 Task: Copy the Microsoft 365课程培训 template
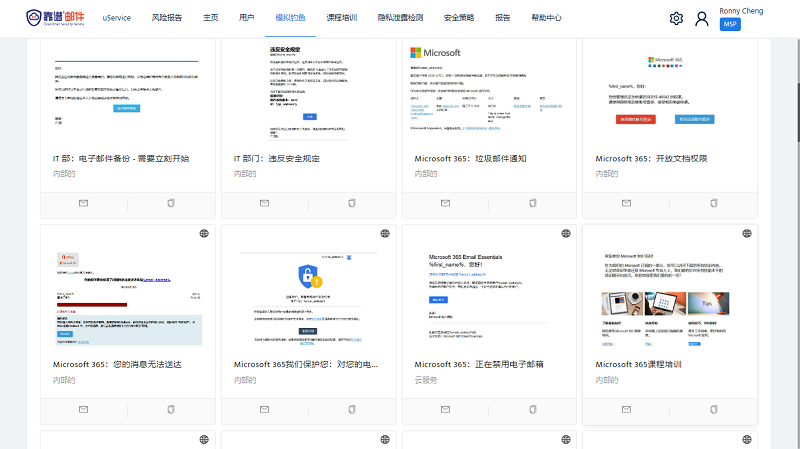714,409
